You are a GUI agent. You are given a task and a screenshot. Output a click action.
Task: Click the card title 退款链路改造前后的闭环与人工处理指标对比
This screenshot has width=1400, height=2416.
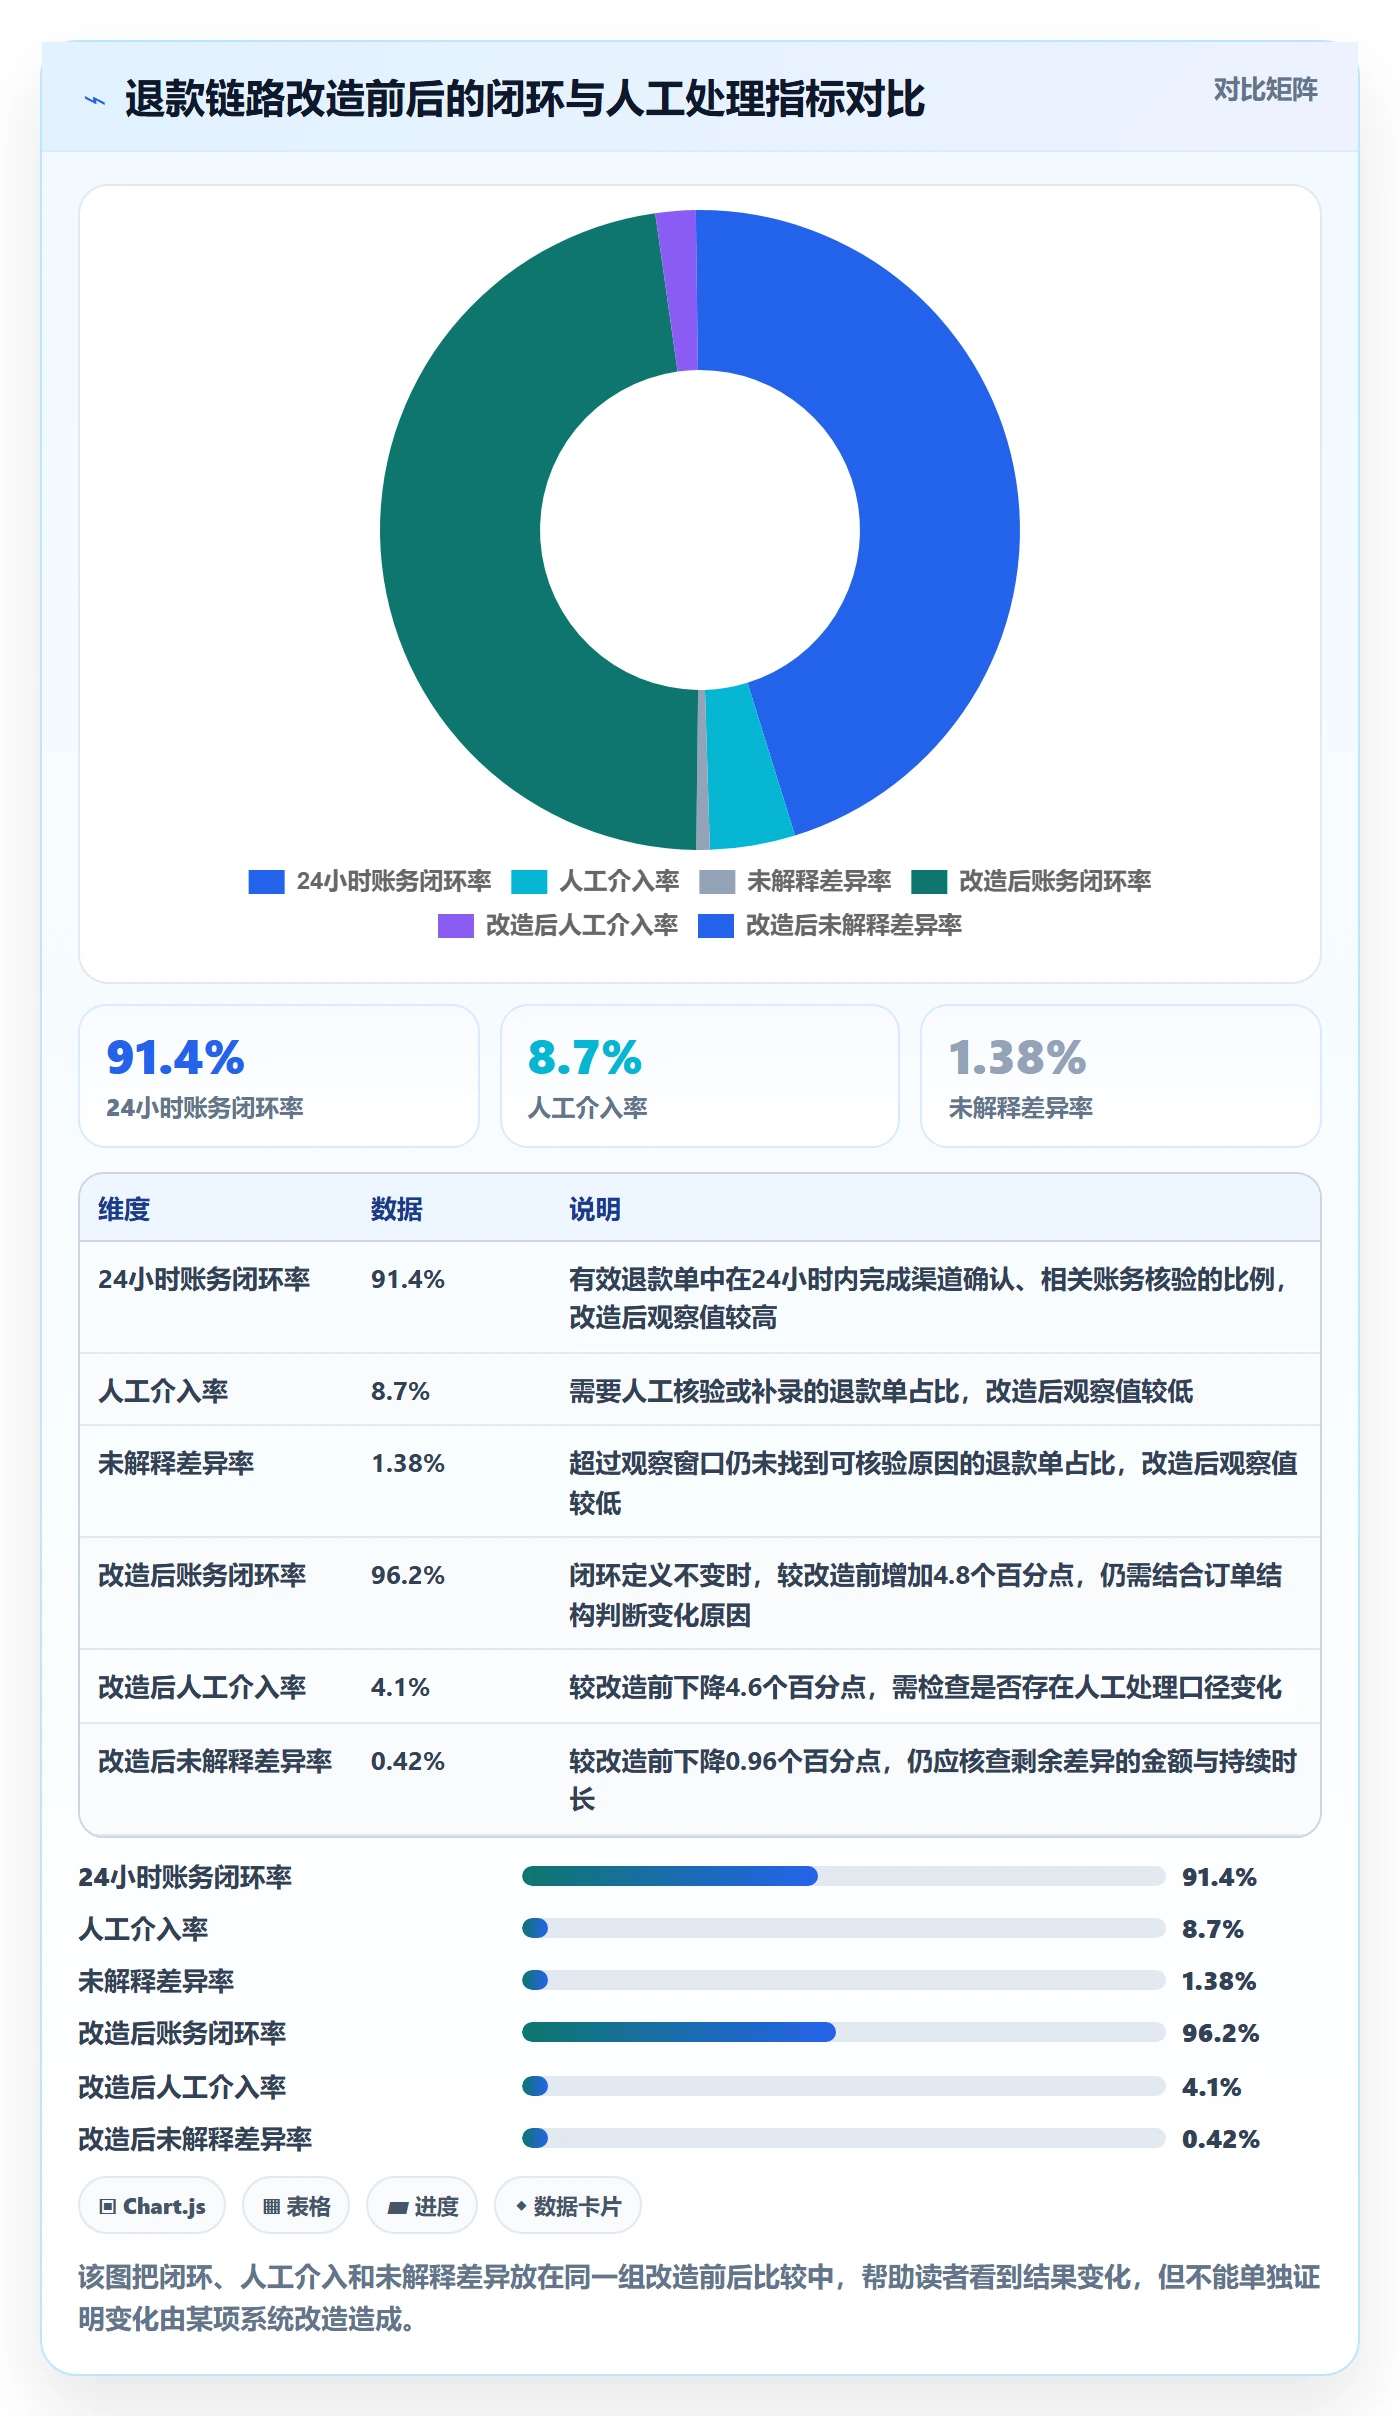click(525, 99)
